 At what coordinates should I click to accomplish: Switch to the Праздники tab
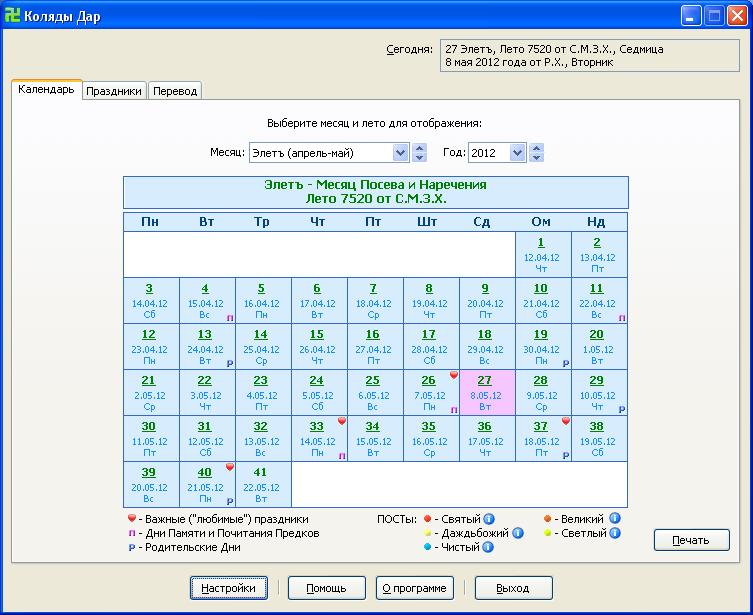(x=114, y=91)
